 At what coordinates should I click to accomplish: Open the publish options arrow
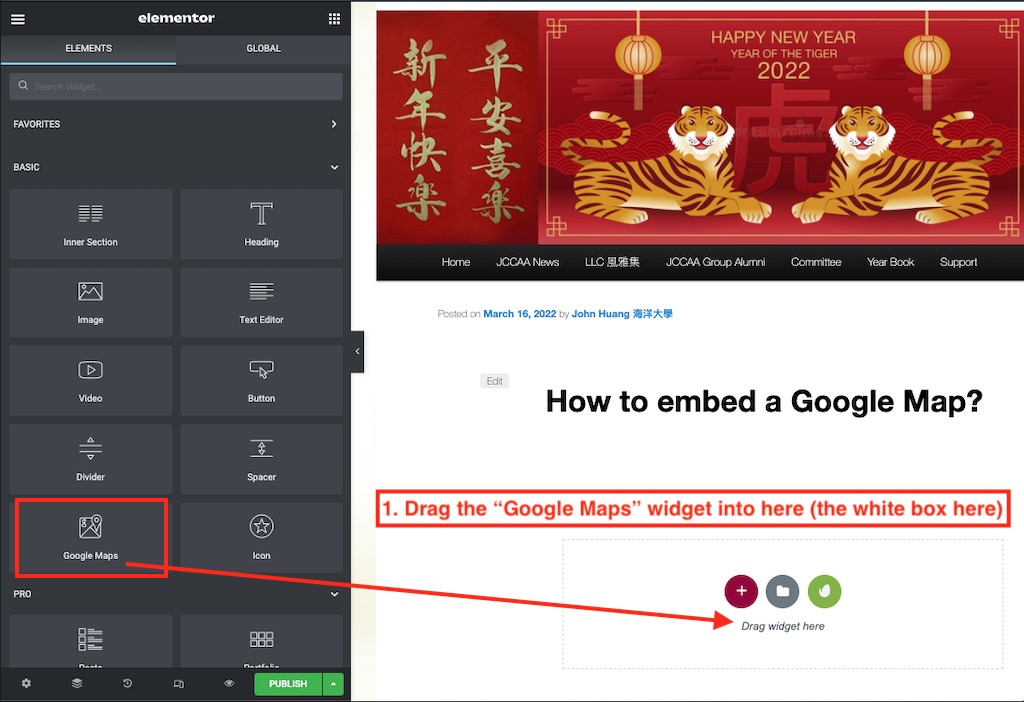pyautogui.click(x=333, y=684)
